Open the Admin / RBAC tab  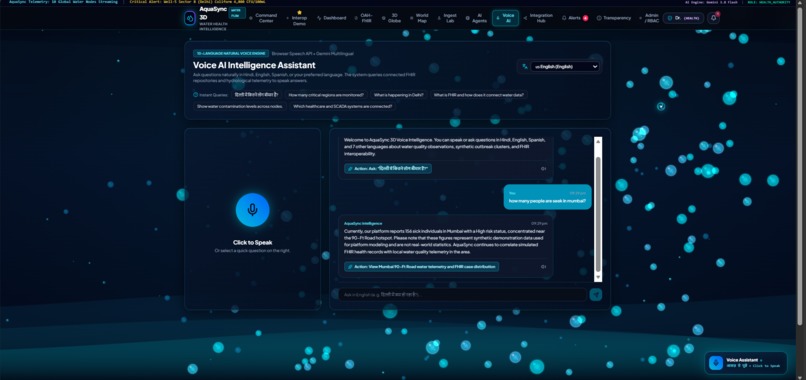(649, 18)
